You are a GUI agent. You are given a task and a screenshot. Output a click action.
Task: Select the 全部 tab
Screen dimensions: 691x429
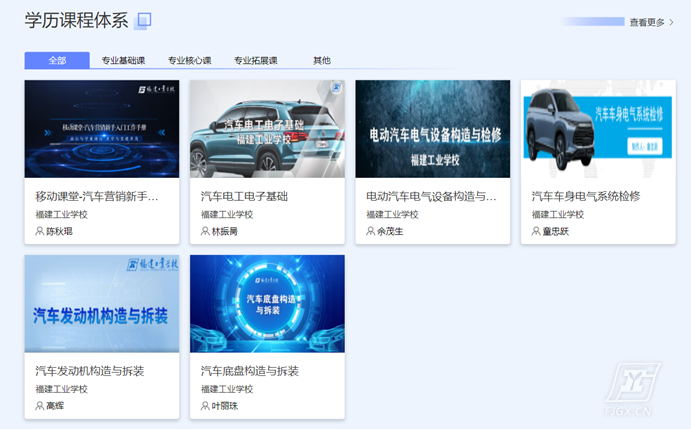(x=57, y=61)
